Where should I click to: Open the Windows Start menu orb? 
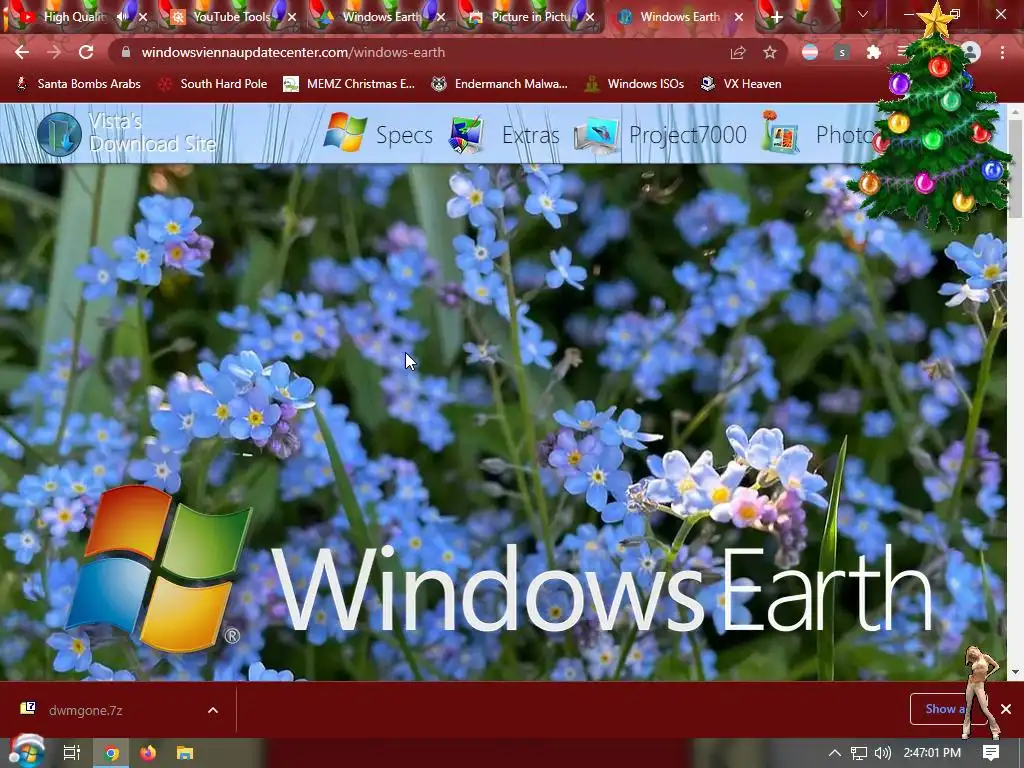pyautogui.click(x=26, y=752)
